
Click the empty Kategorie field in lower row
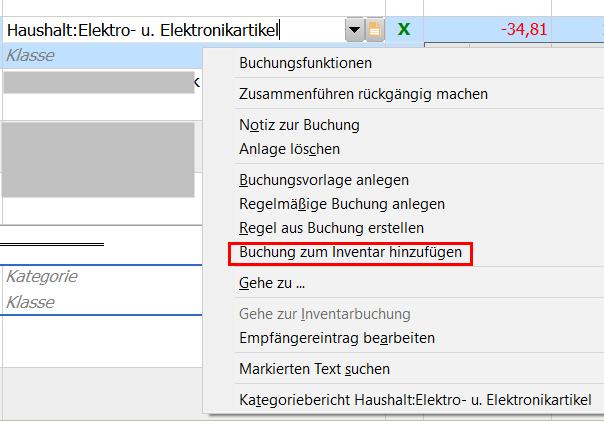[x=102, y=277]
